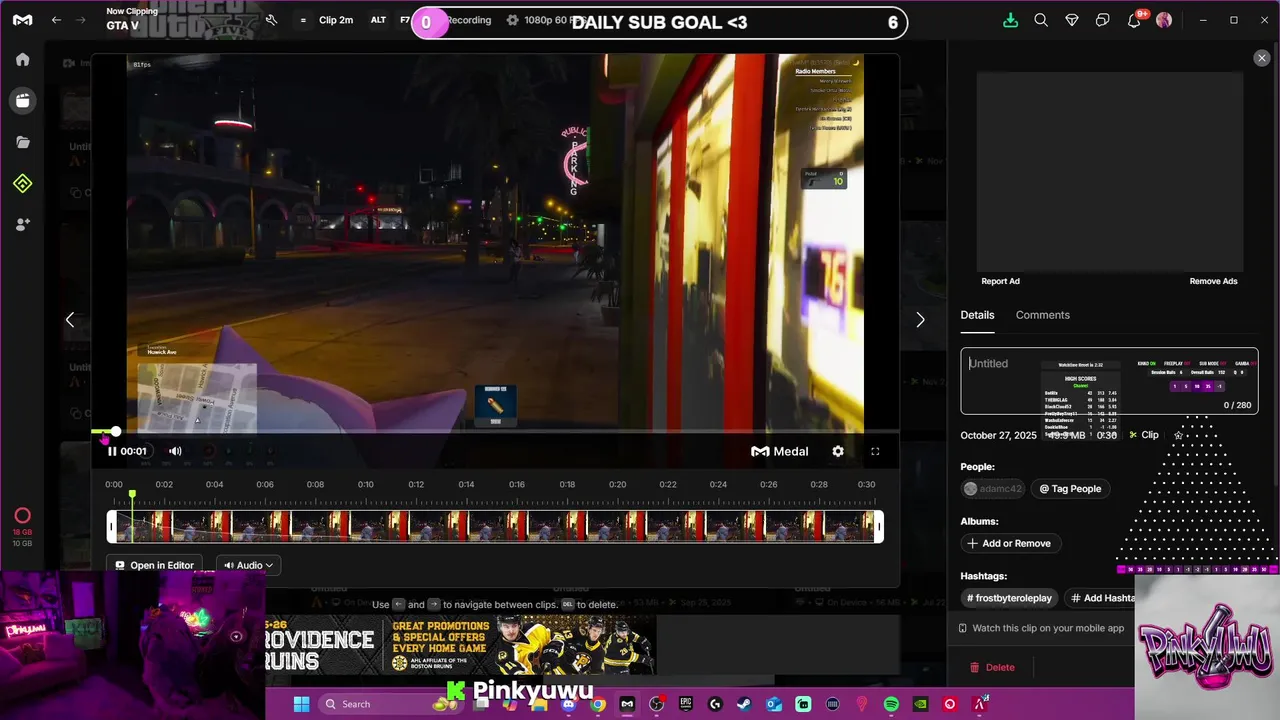Viewport: 1280px width, 720px height.
Task: Pause the clip playback
Action: click(x=112, y=451)
